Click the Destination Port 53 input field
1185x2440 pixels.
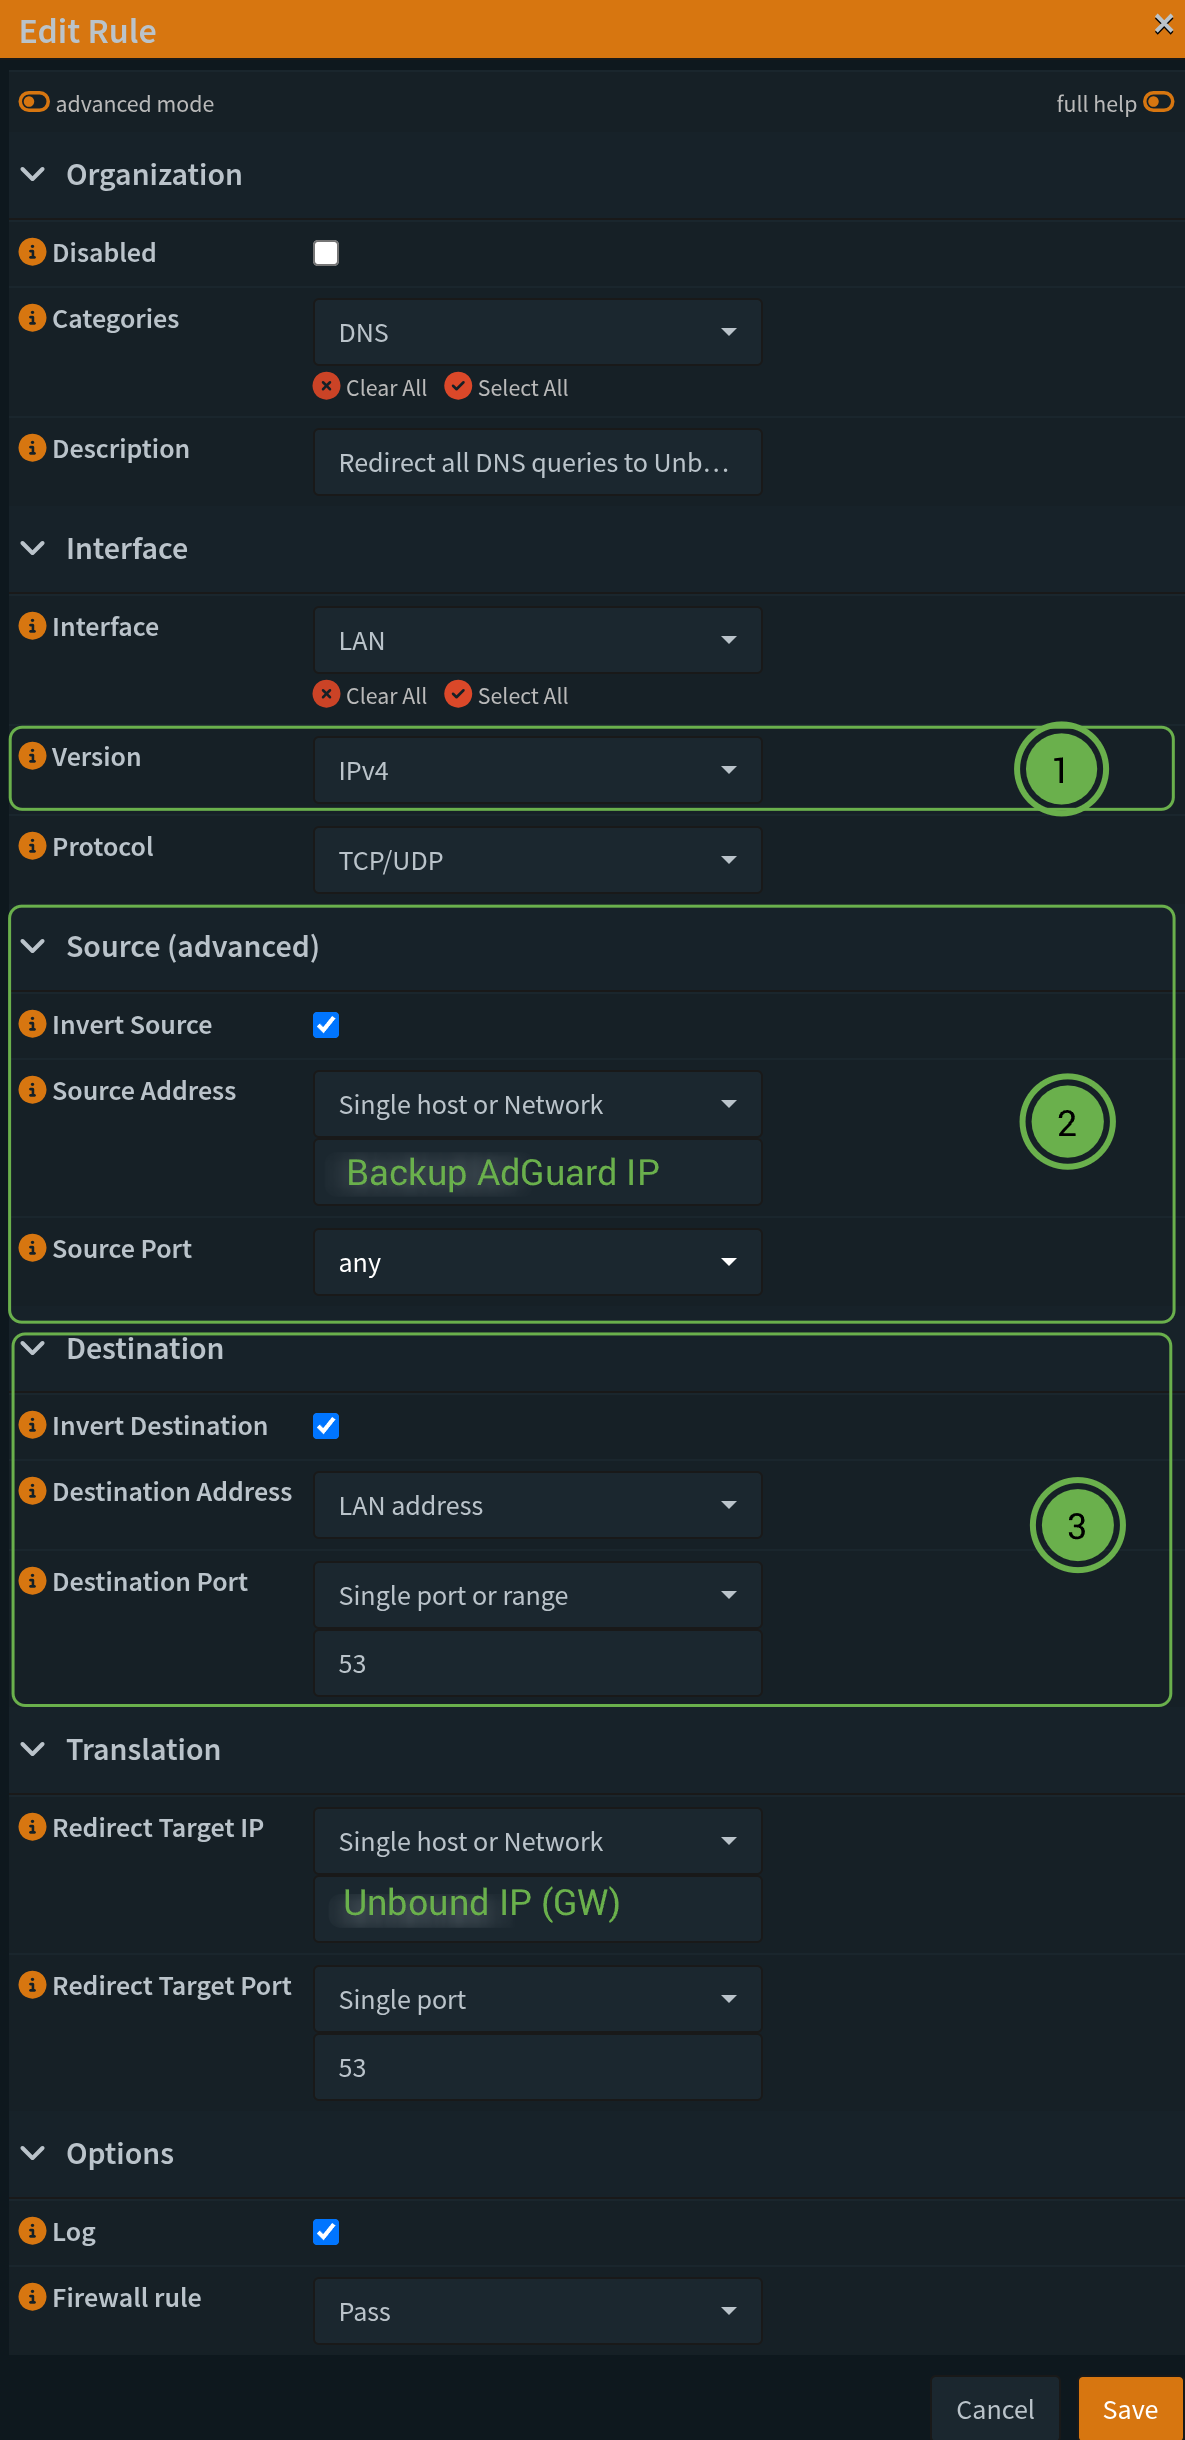pyautogui.click(x=538, y=1663)
